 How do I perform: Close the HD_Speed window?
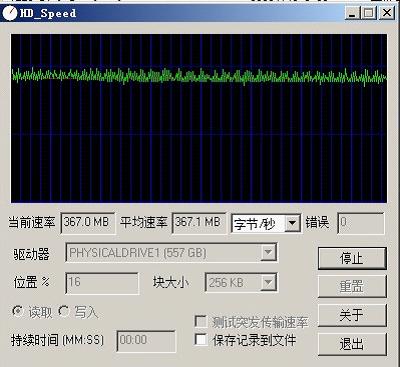coord(387,13)
